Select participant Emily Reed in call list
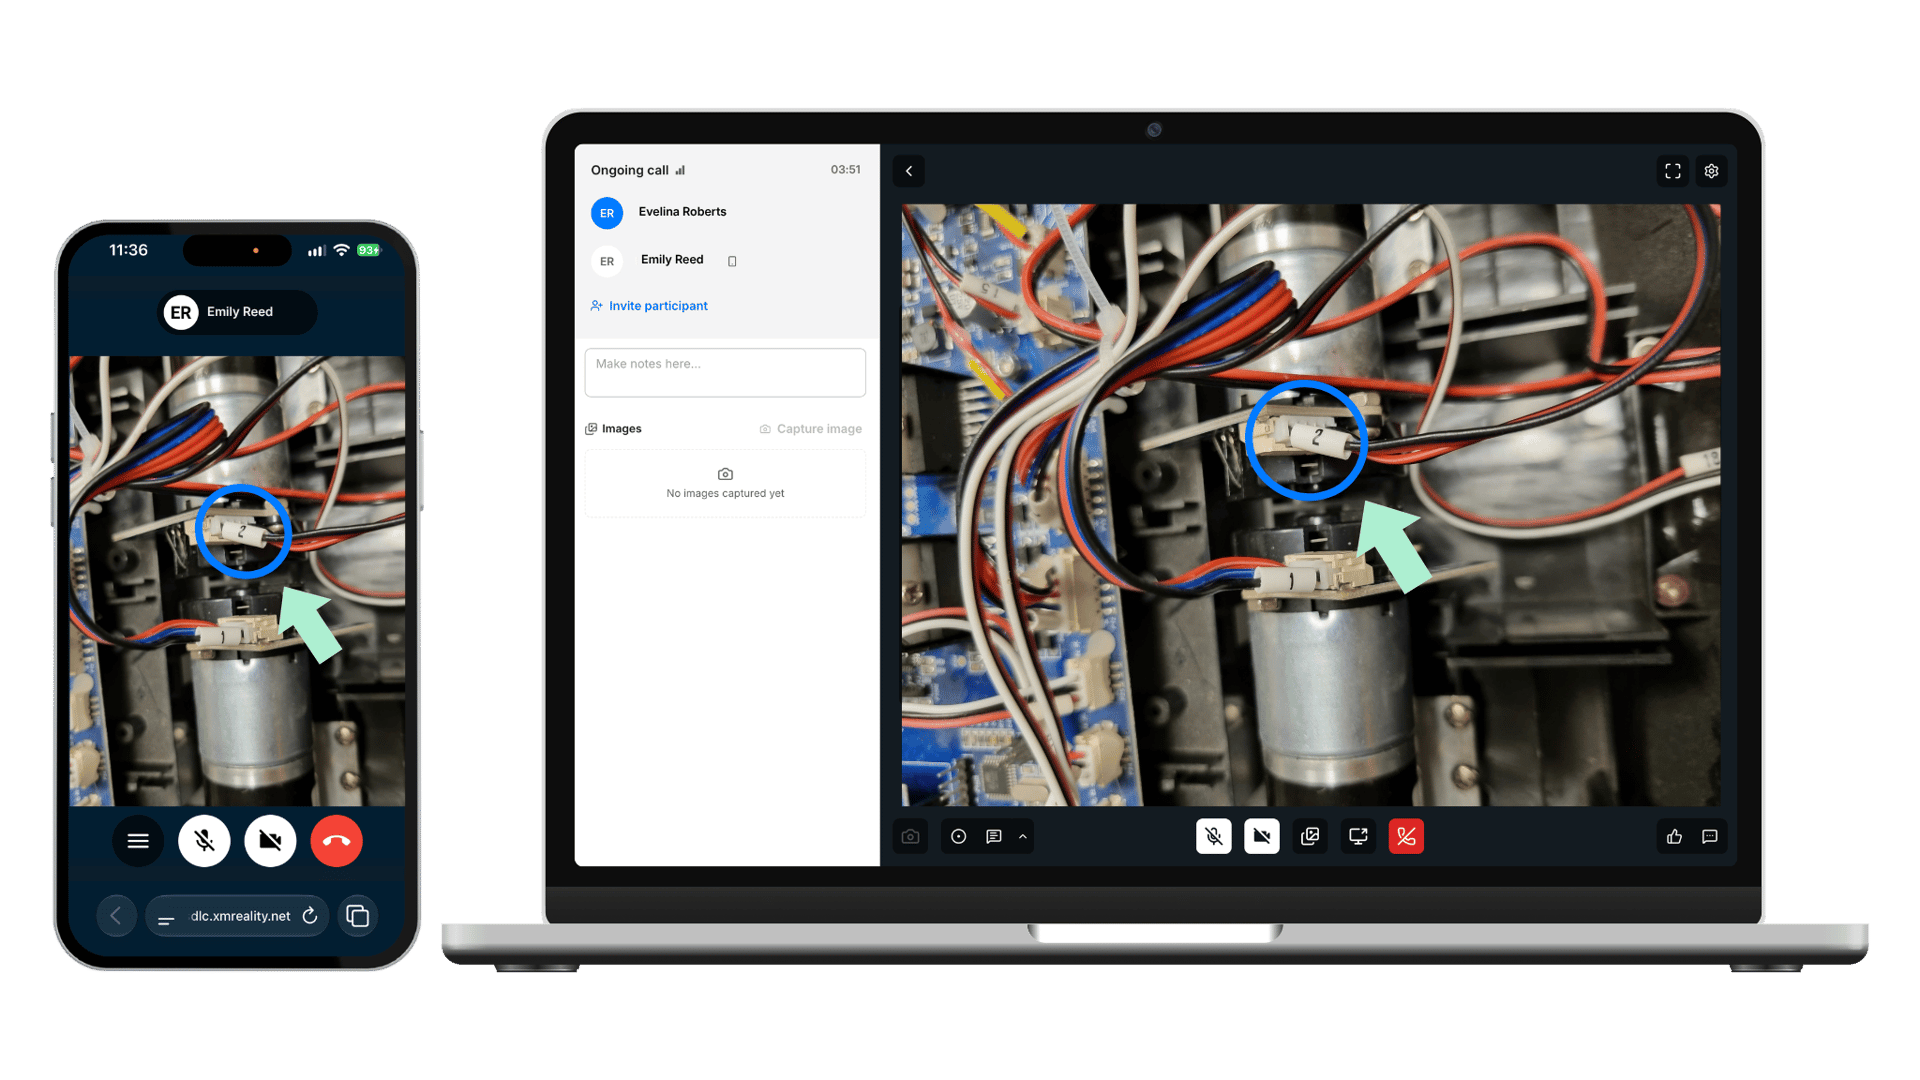1920x1080 pixels. click(650, 260)
